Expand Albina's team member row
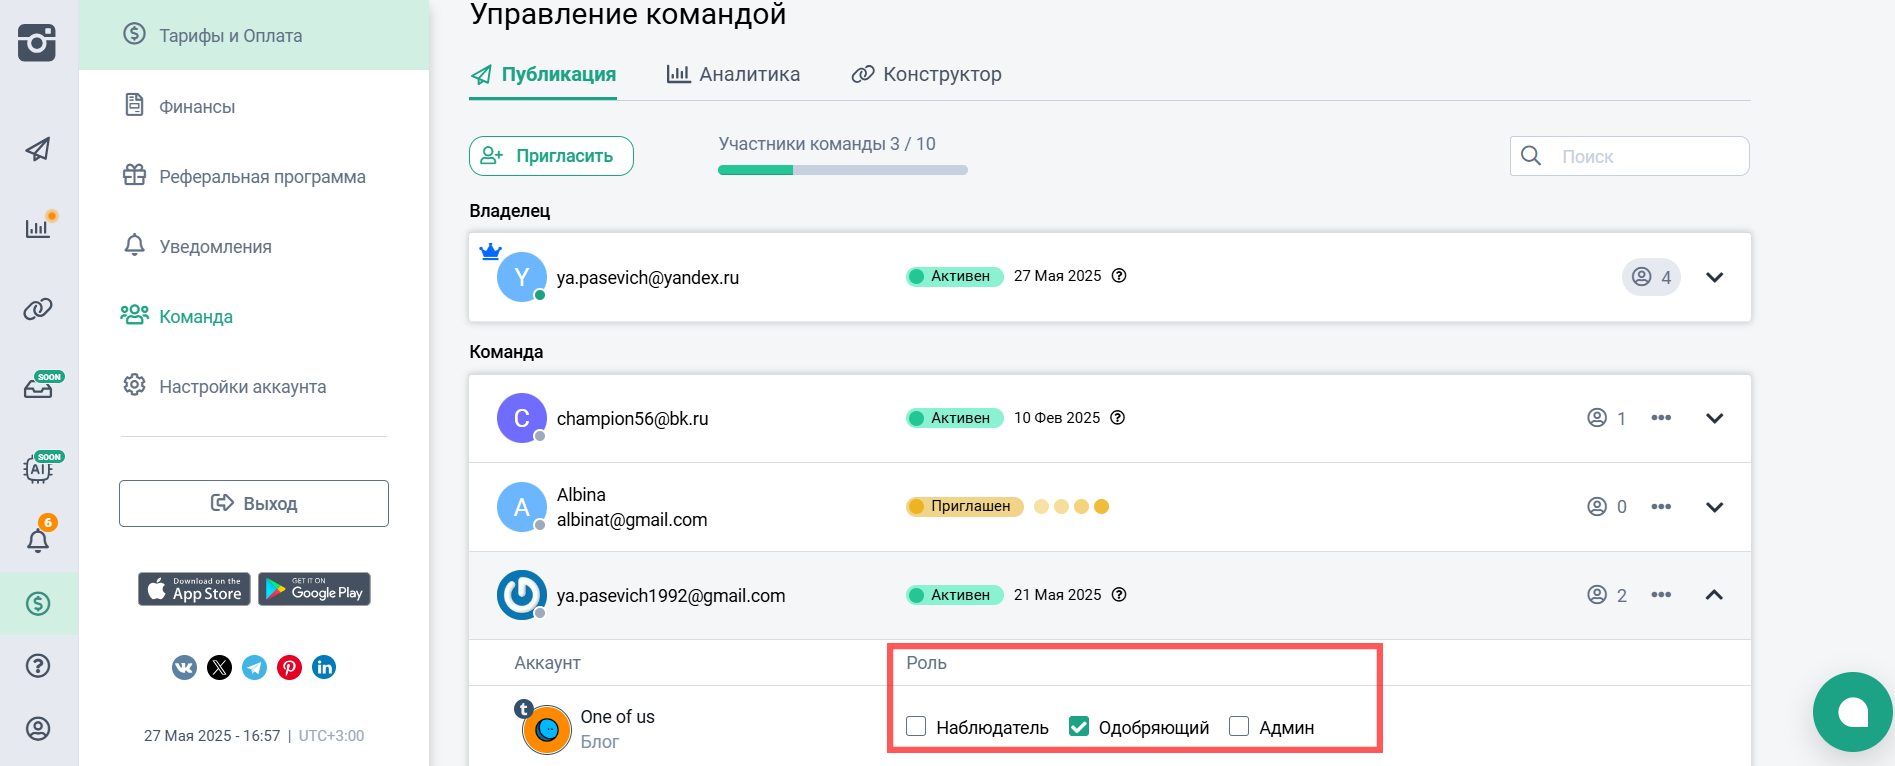Viewport: 1895px width, 766px height. tap(1714, 507)
